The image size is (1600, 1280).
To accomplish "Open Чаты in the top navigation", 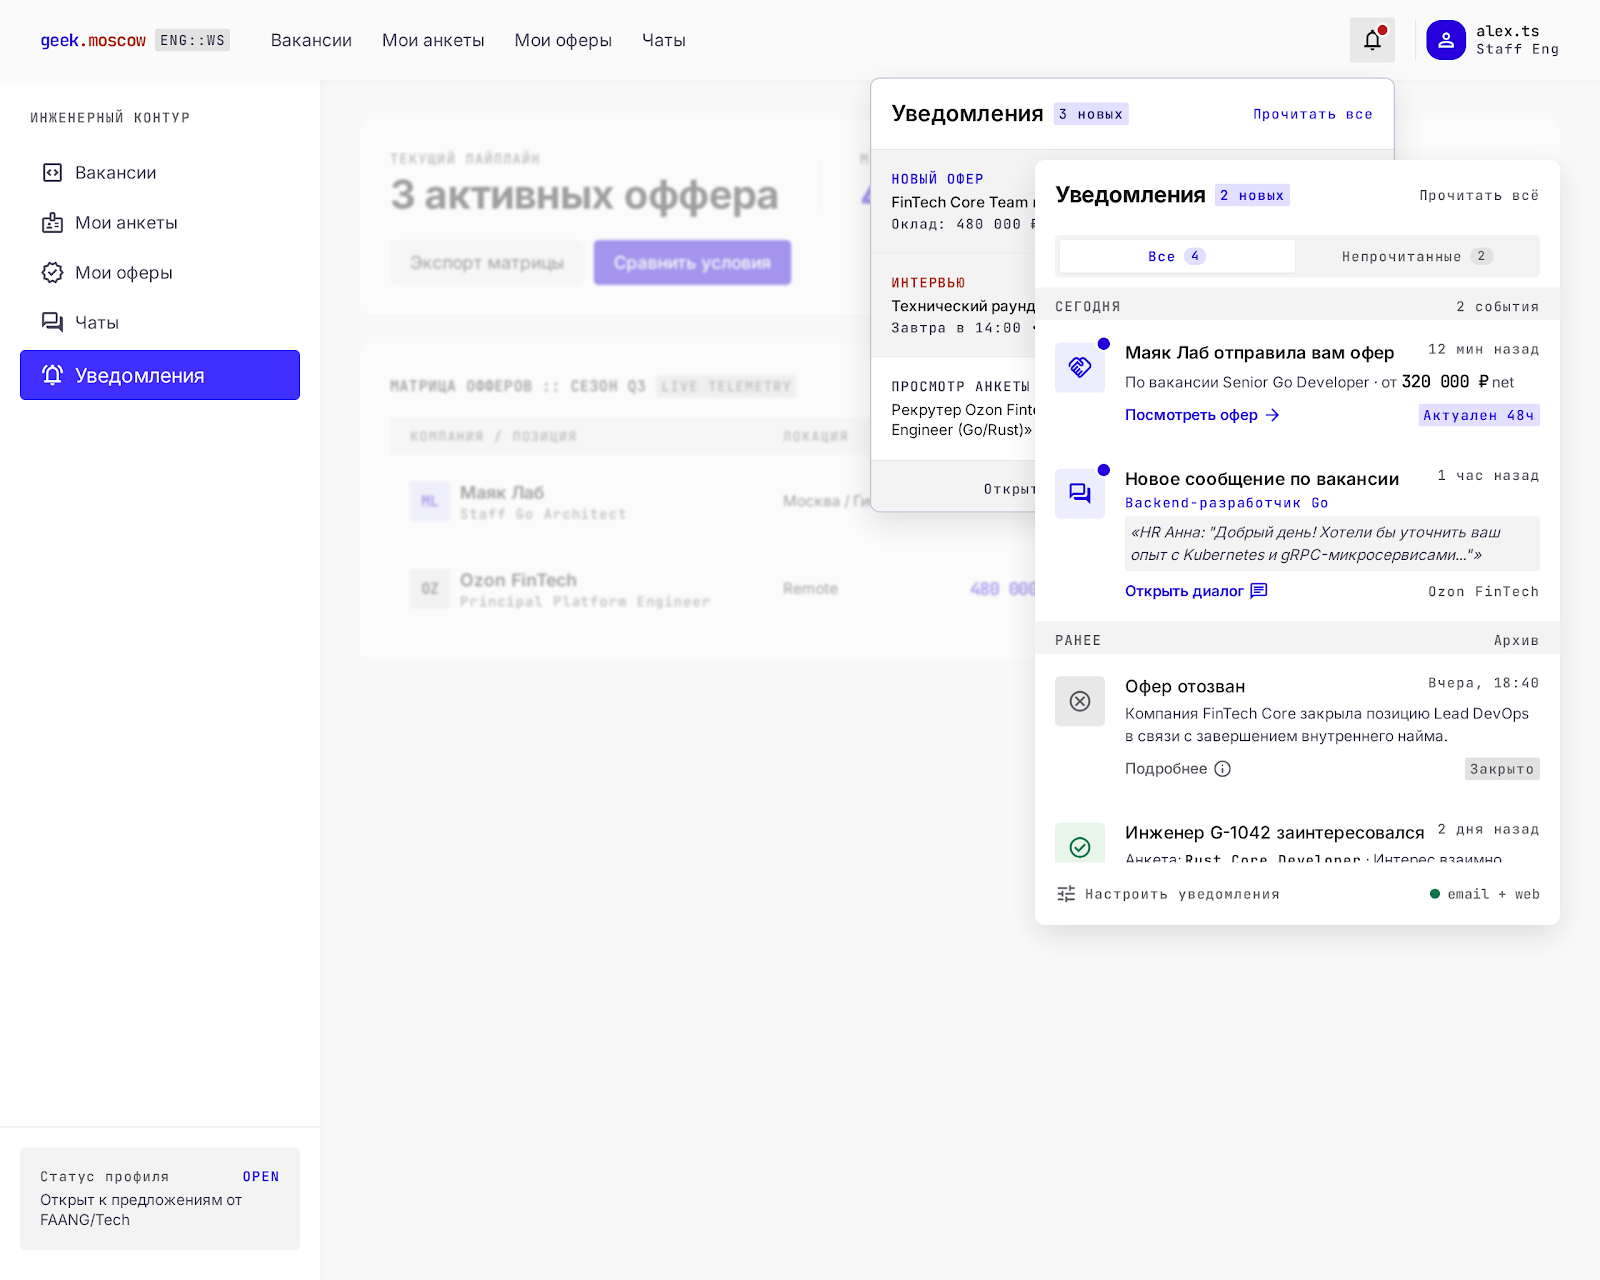I will (x=664, y=40).
